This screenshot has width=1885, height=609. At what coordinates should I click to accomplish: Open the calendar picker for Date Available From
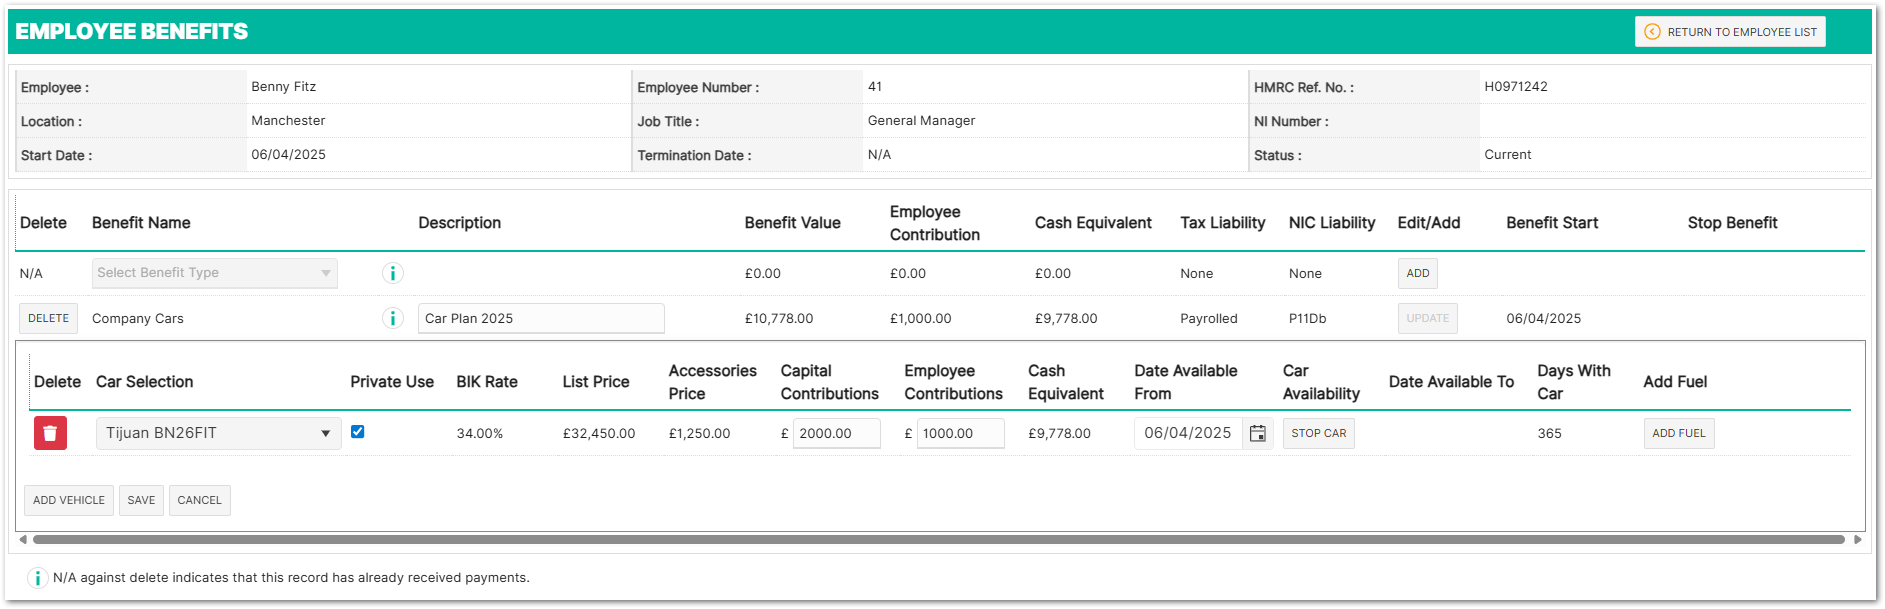(x=1258, y=433)
